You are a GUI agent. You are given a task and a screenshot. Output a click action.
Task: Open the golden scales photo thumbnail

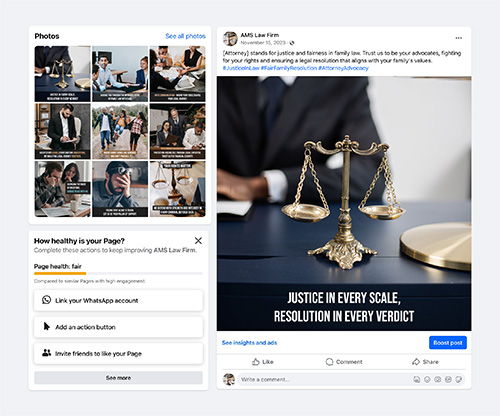click(63, 74)
